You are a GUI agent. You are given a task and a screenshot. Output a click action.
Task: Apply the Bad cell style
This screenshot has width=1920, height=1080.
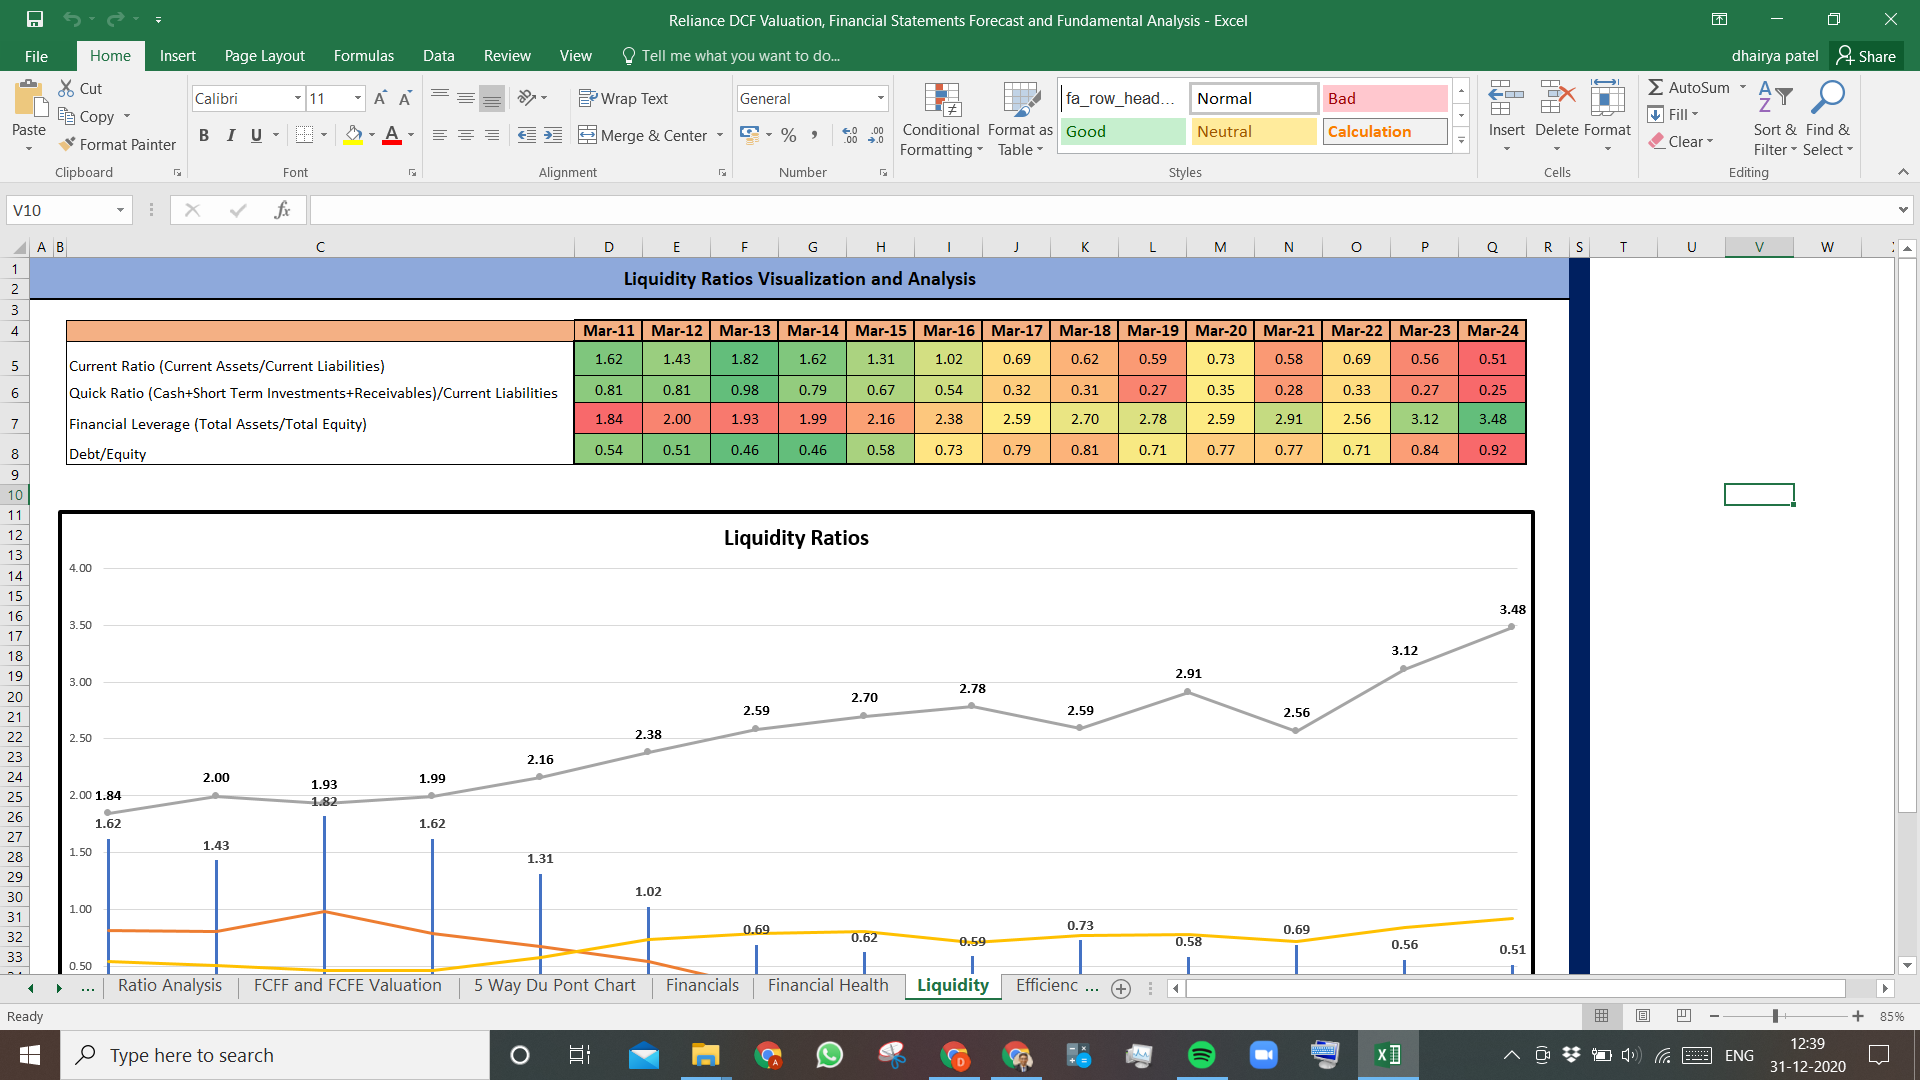click(x=1385, y=98)
